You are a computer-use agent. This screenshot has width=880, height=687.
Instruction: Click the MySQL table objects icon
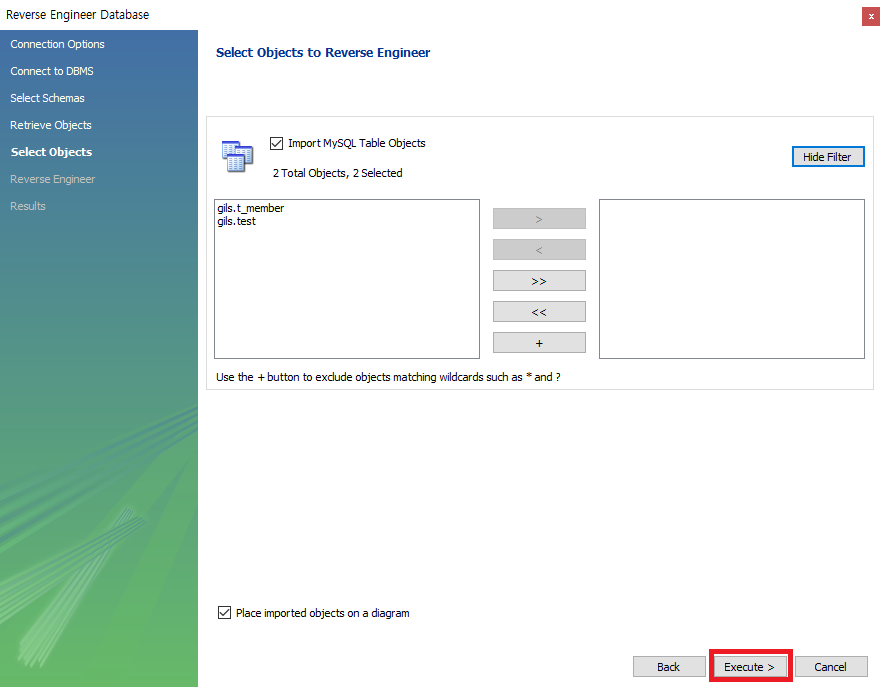pyautogui.click(x=237, y=157)
